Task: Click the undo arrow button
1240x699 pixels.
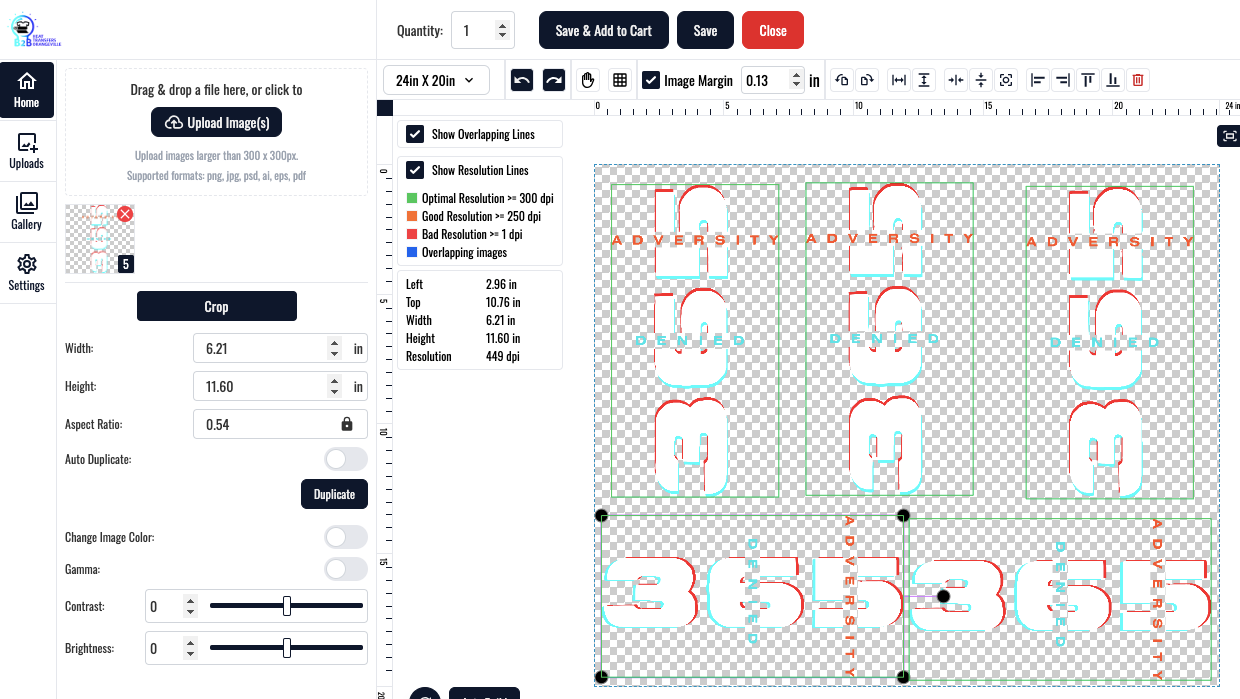Action: [x=521, y=80]
